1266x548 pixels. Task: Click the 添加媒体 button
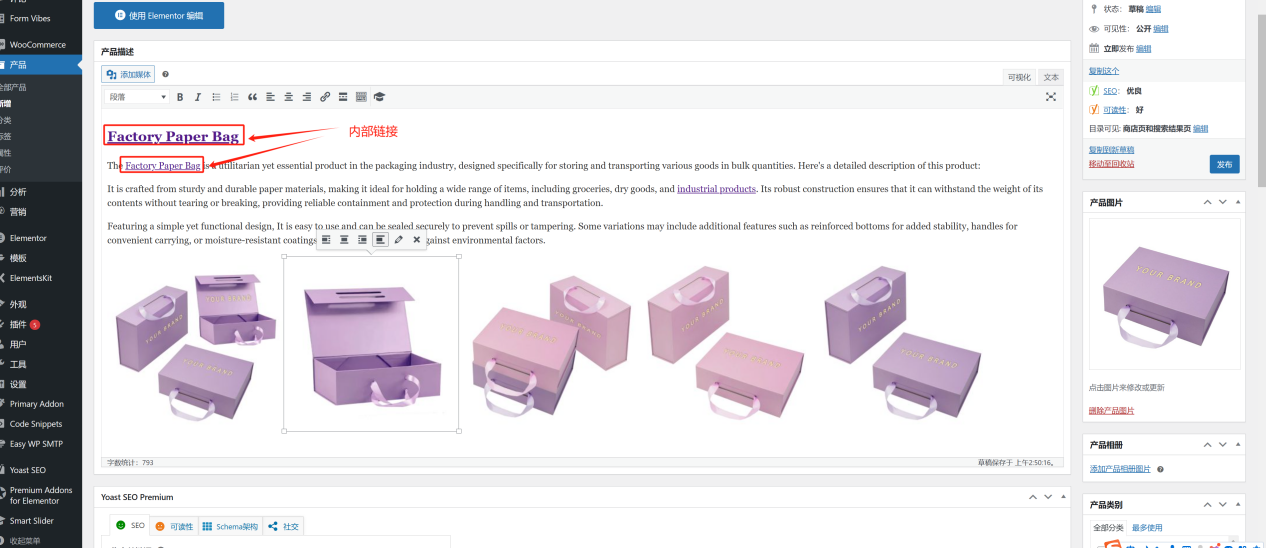pyautogui.click(x=128, y=74)
